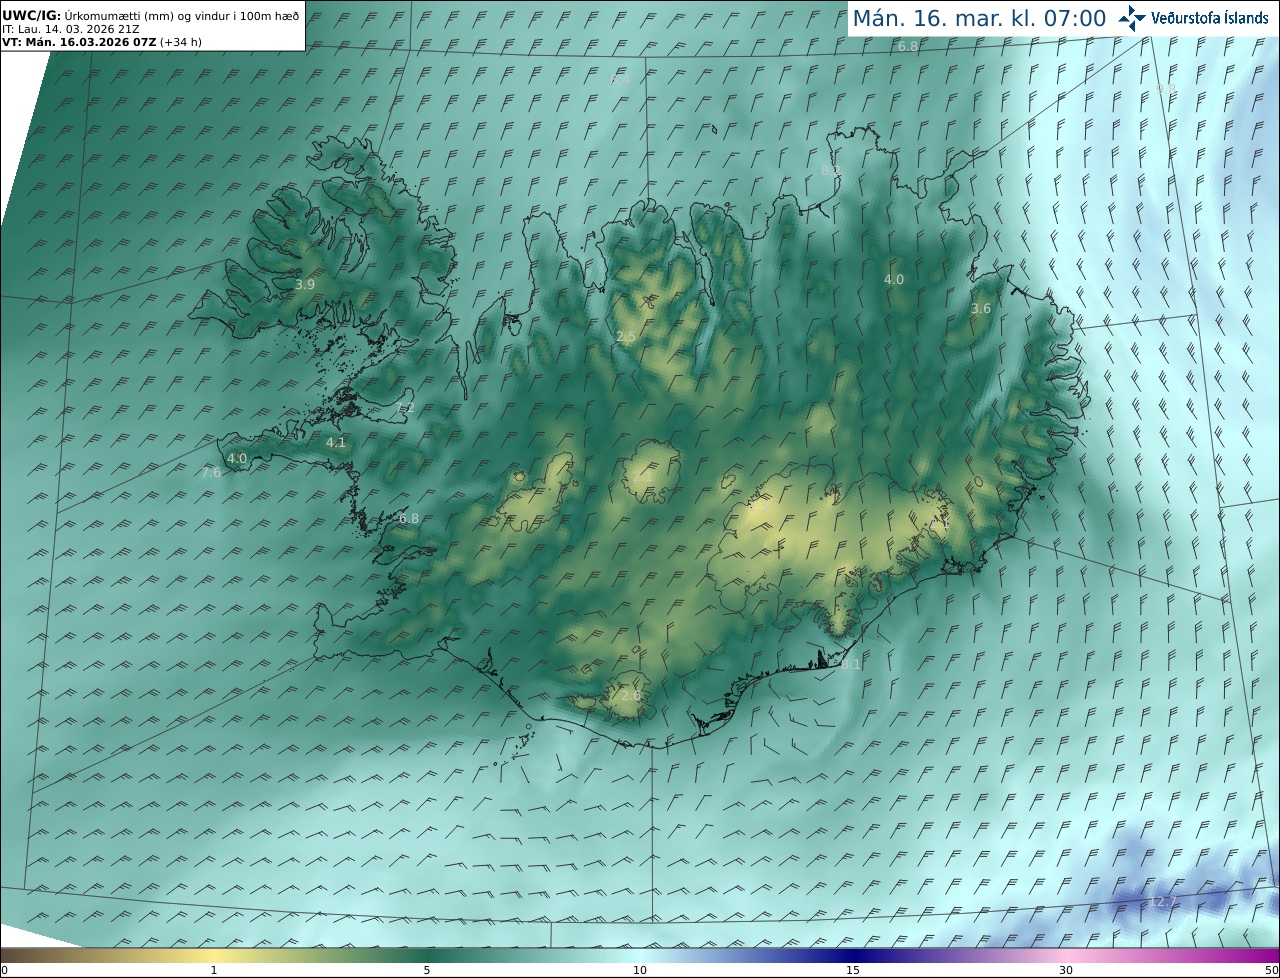Click the 3.9 value over the Westfjords
The image size is (1280, 978).
305,285
